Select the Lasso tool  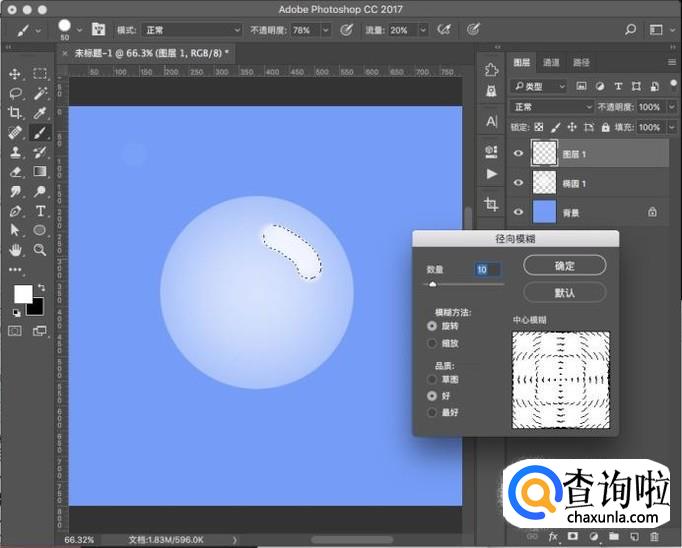[x=15, y=93]
